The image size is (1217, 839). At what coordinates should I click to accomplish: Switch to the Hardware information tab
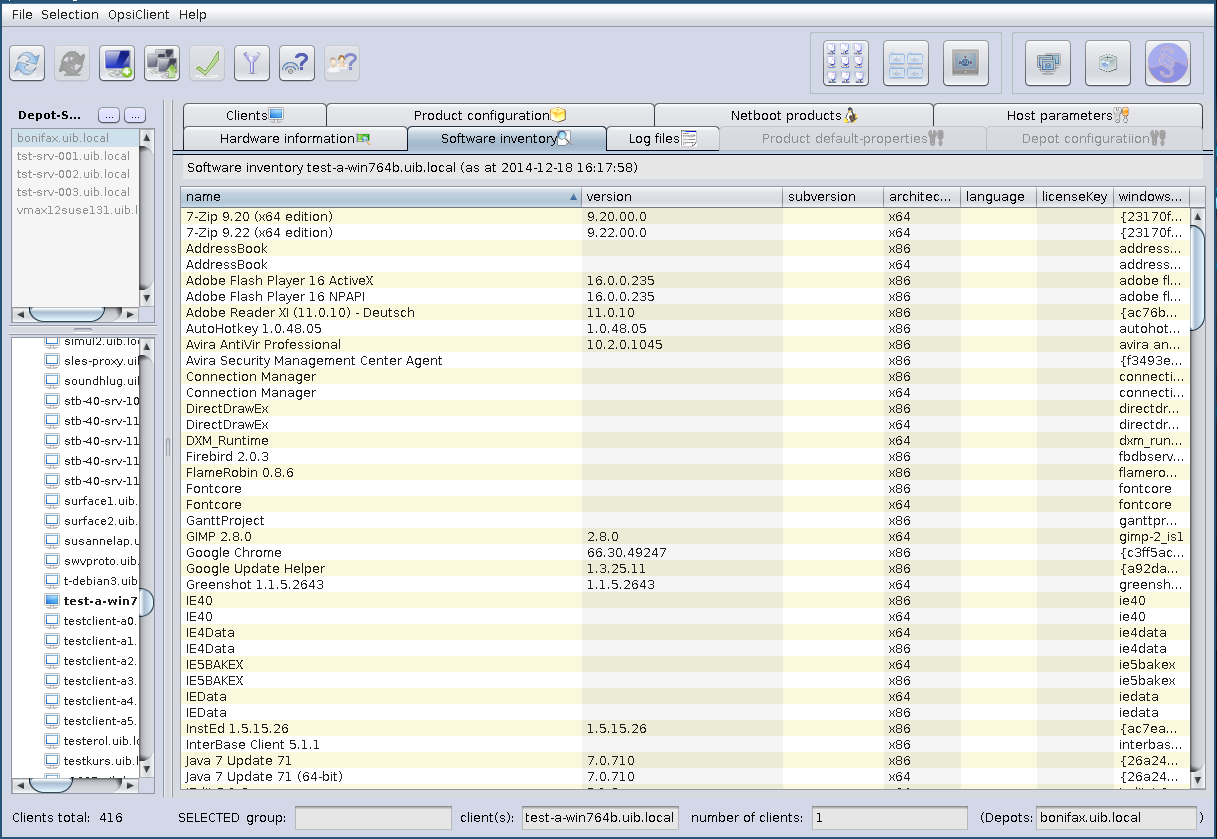click(x=295, y=139)
